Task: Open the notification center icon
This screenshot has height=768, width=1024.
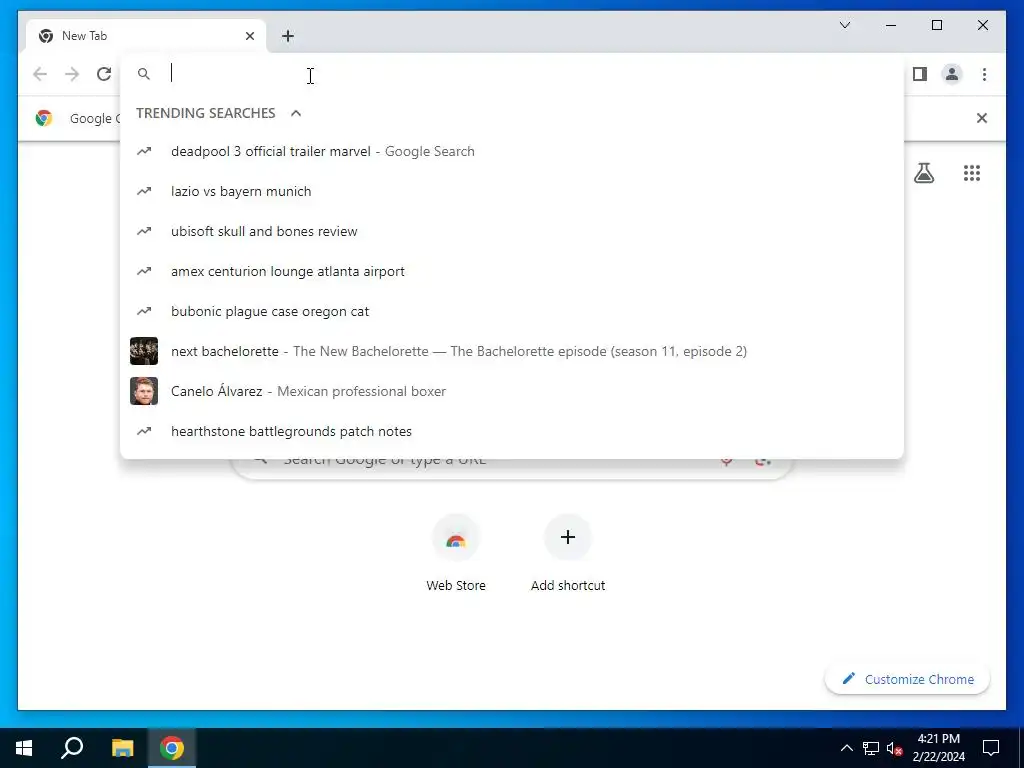Action: click(x=991, y=748)
